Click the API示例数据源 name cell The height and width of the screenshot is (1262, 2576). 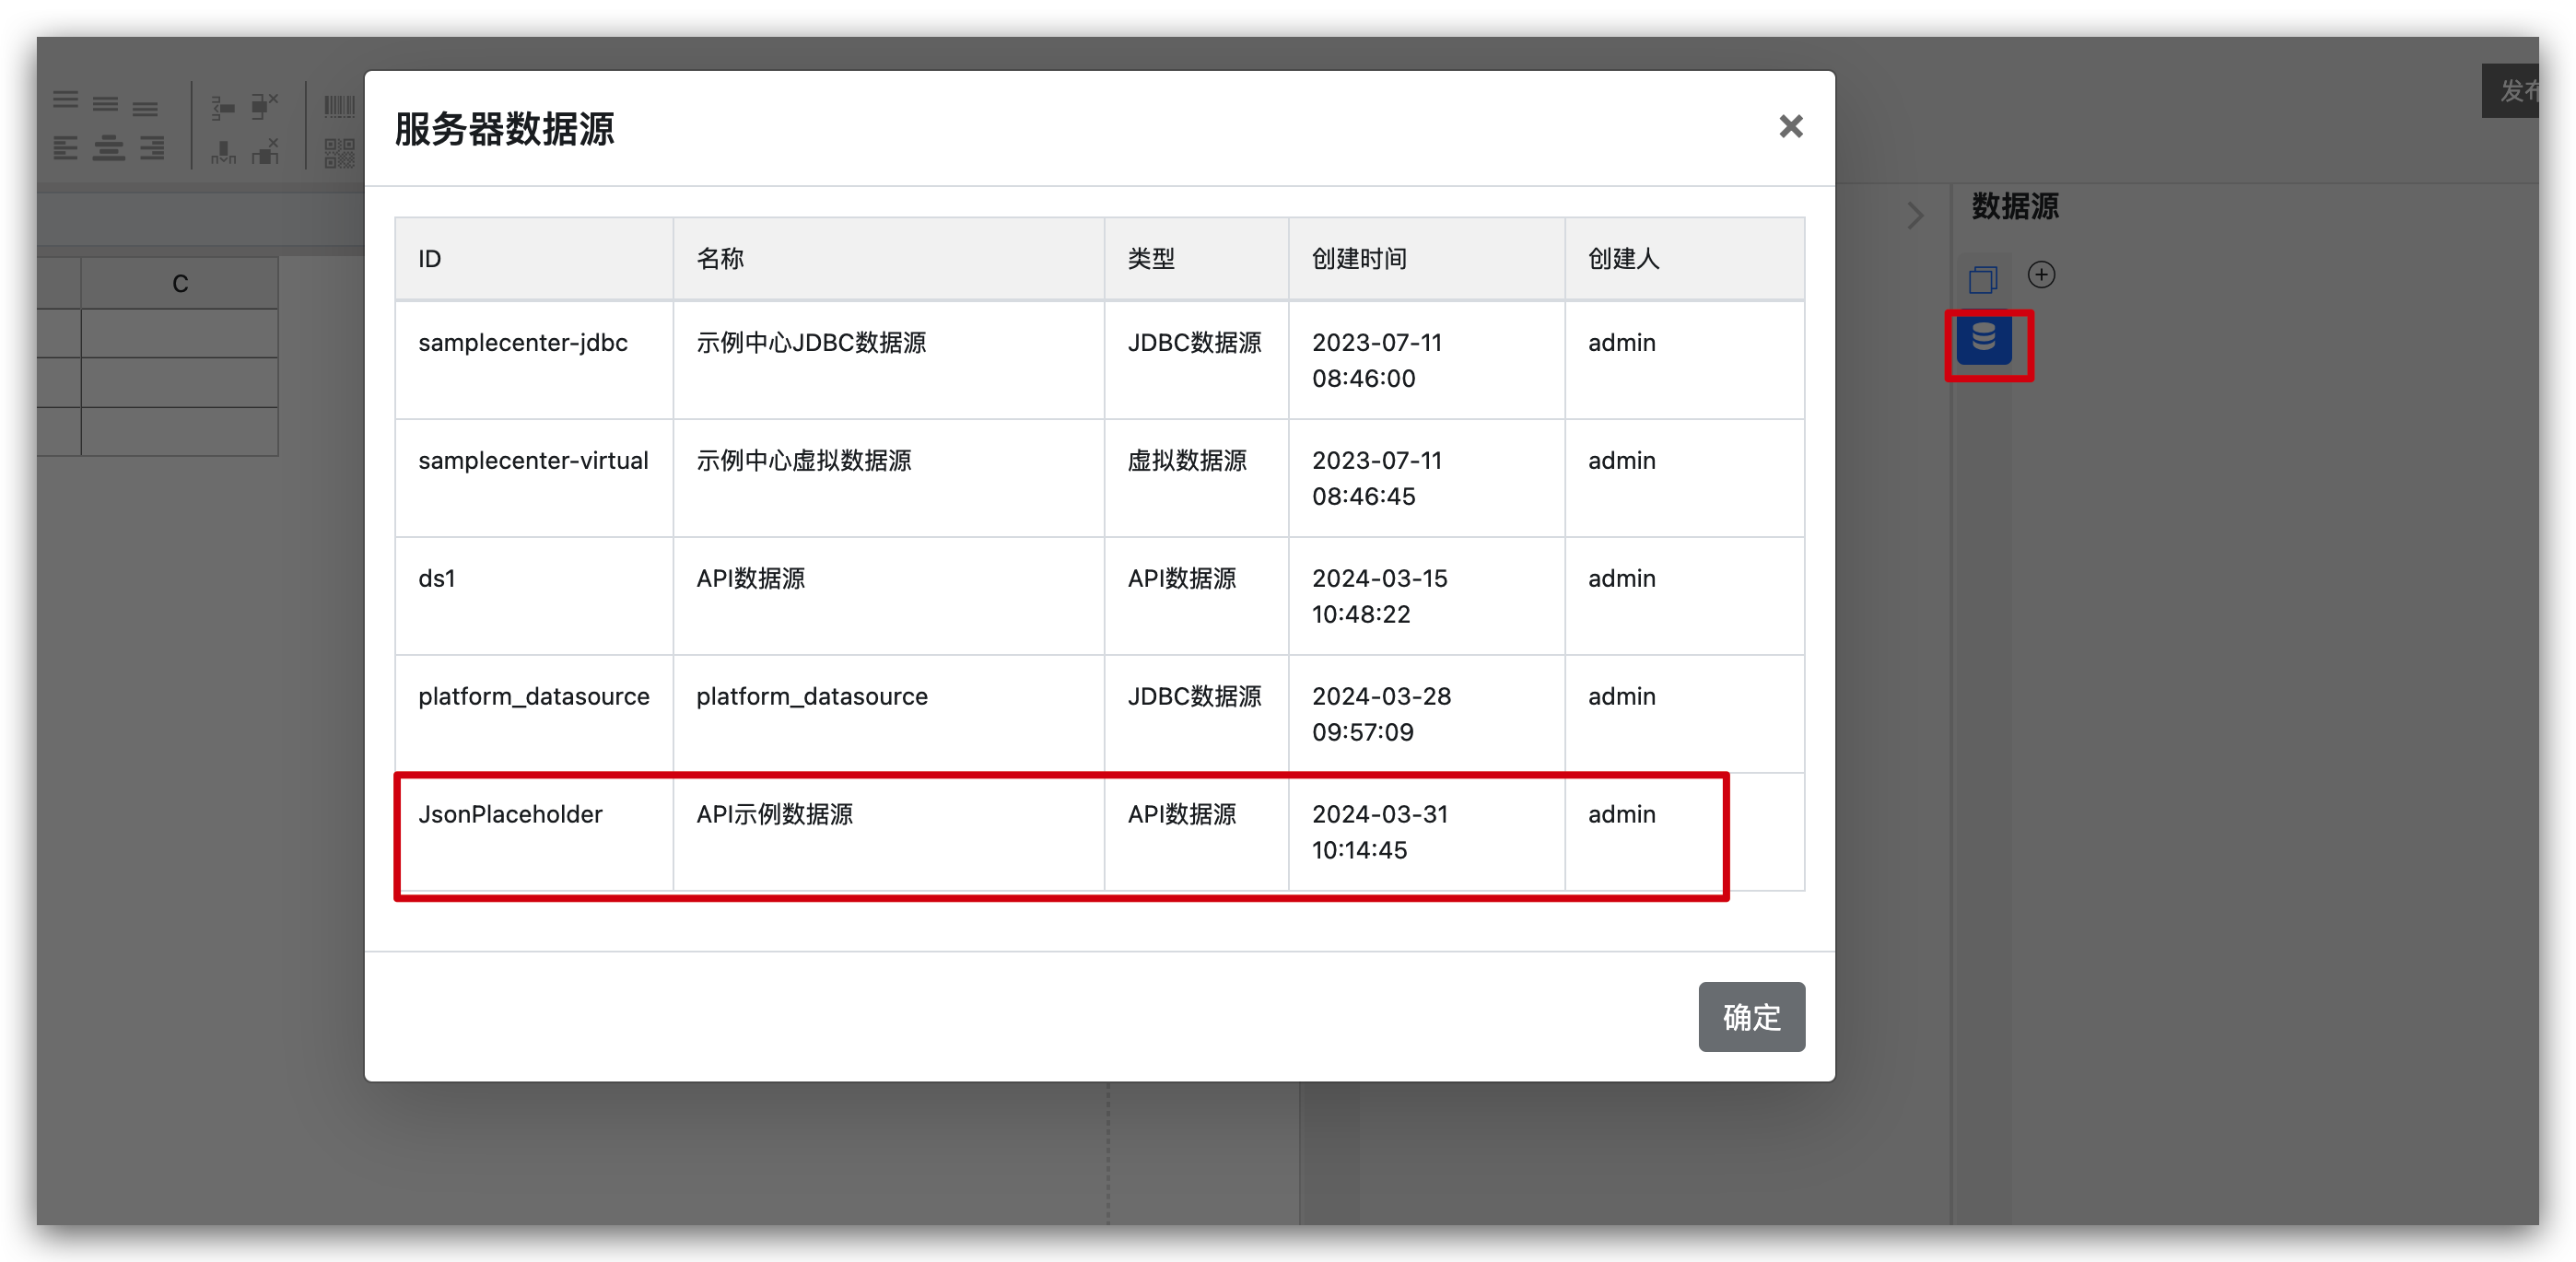click(888, 831)
